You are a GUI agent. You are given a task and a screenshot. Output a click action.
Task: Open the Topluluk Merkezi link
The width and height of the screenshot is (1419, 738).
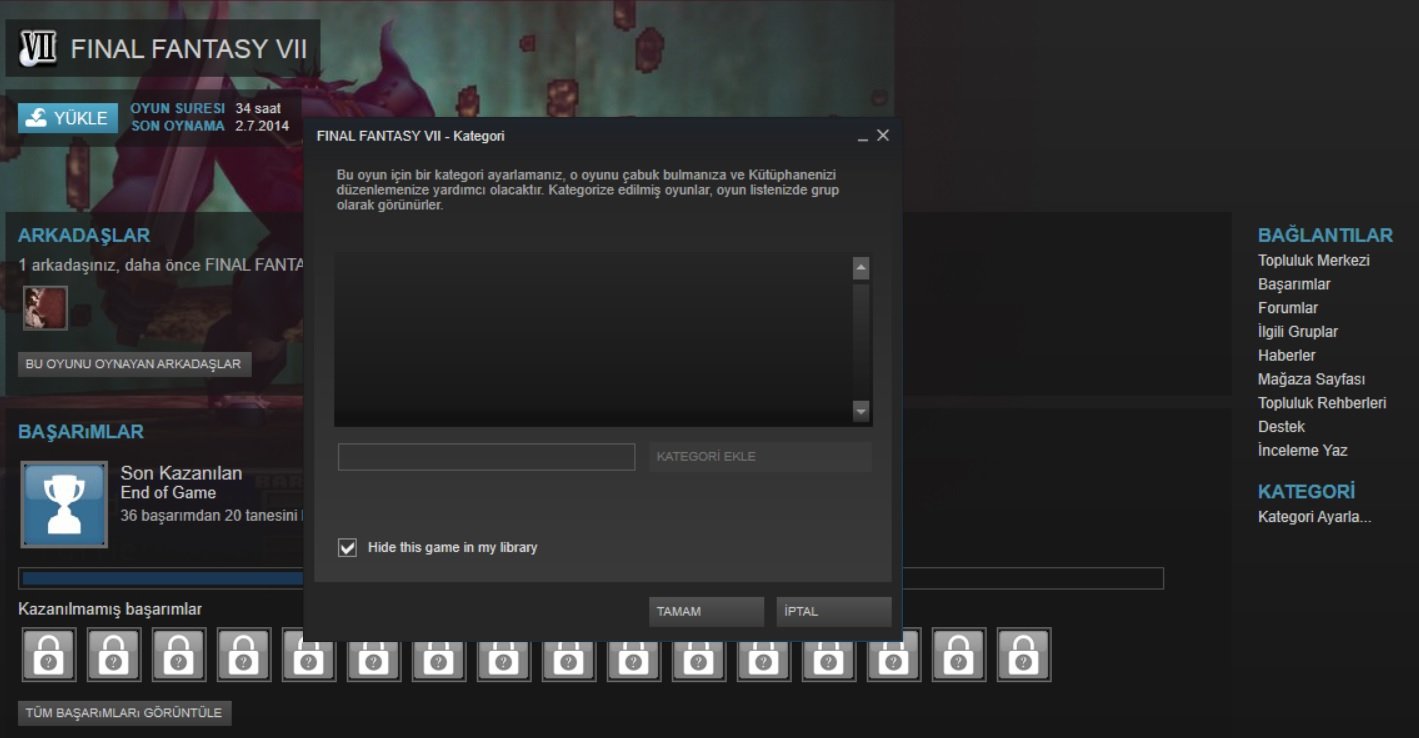pos(1314,261)
